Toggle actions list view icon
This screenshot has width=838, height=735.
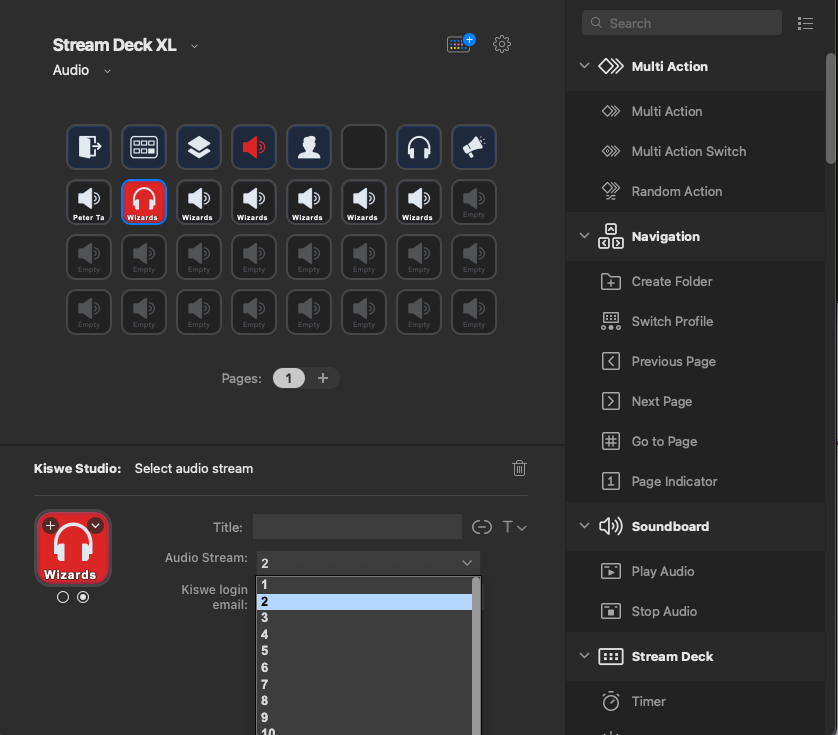[x=805, y=24]
